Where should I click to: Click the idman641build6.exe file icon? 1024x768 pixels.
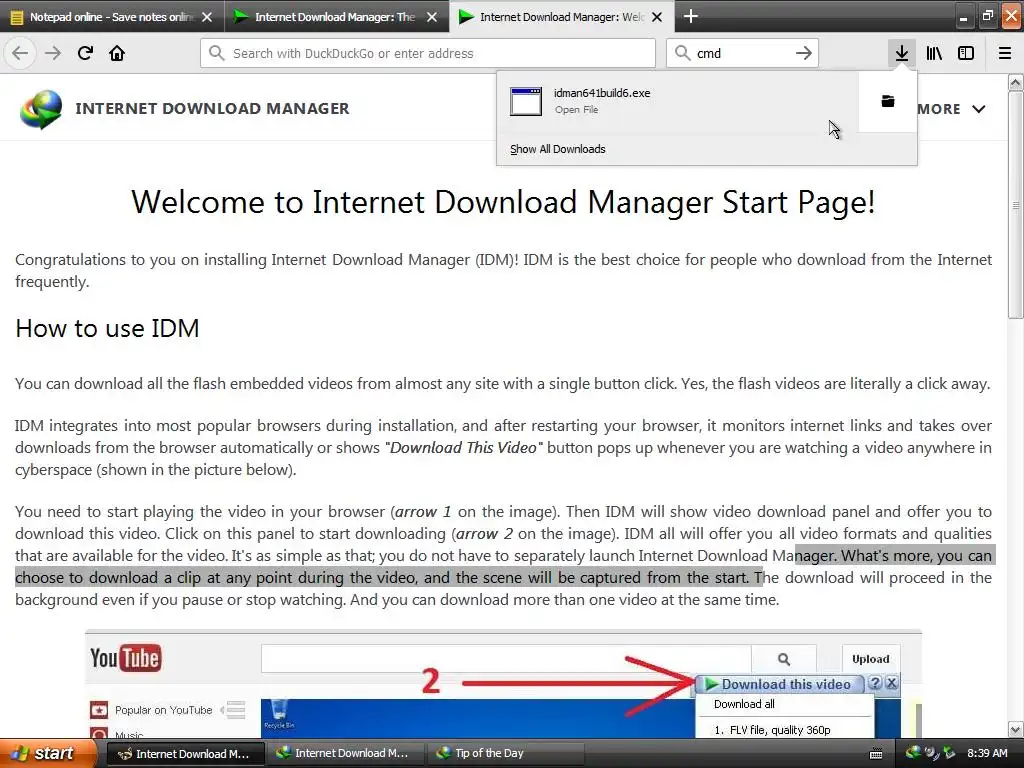526,101
